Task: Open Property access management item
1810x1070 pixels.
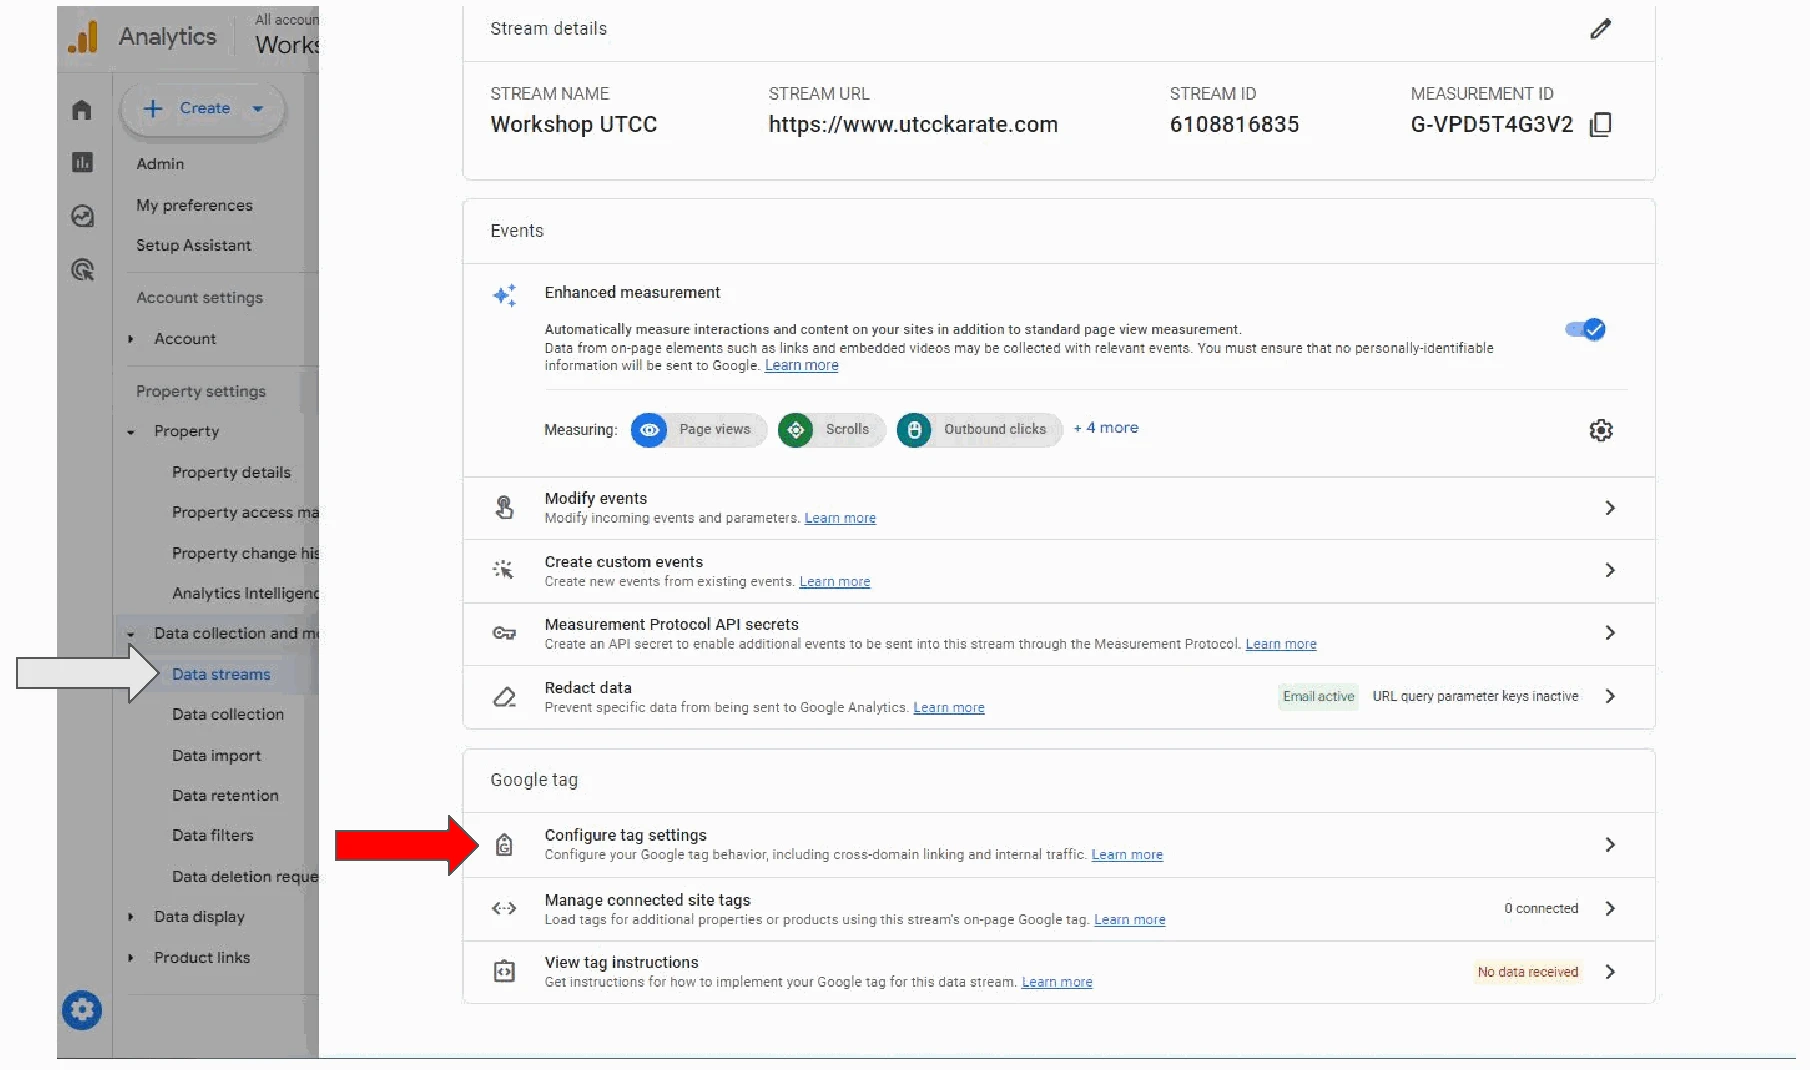Action: tap(245, 512)
